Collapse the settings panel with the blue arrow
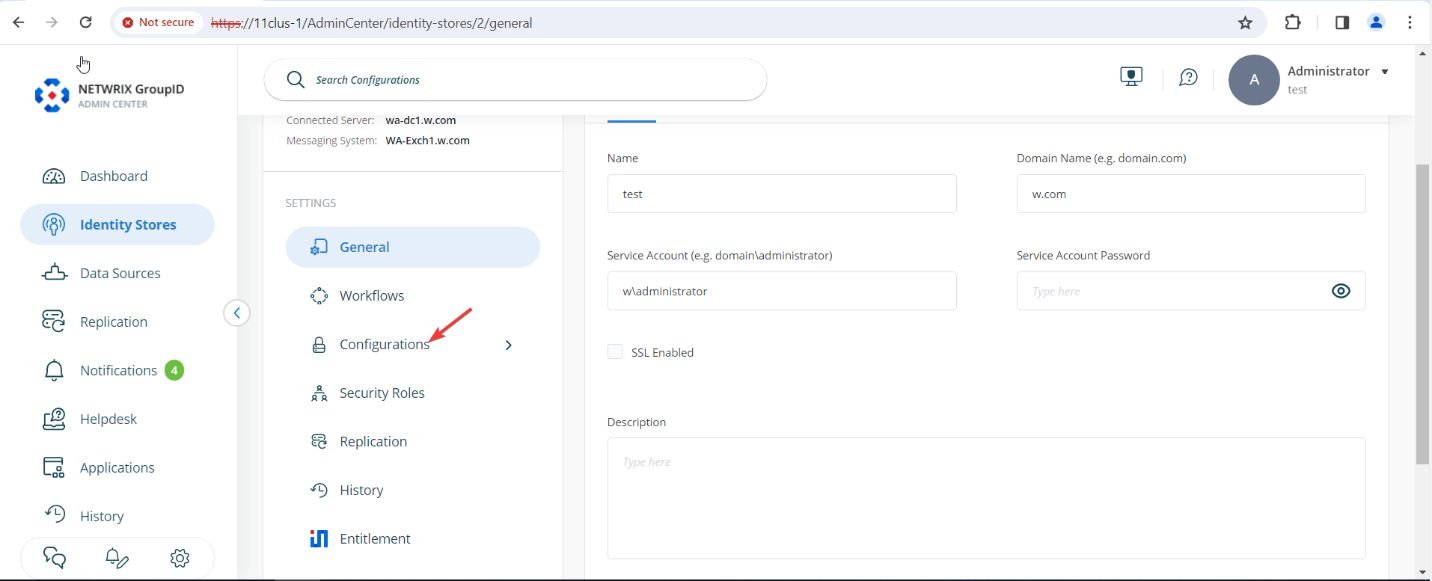1432x581 pixels. pyautogui.click(x=236, y=312)
